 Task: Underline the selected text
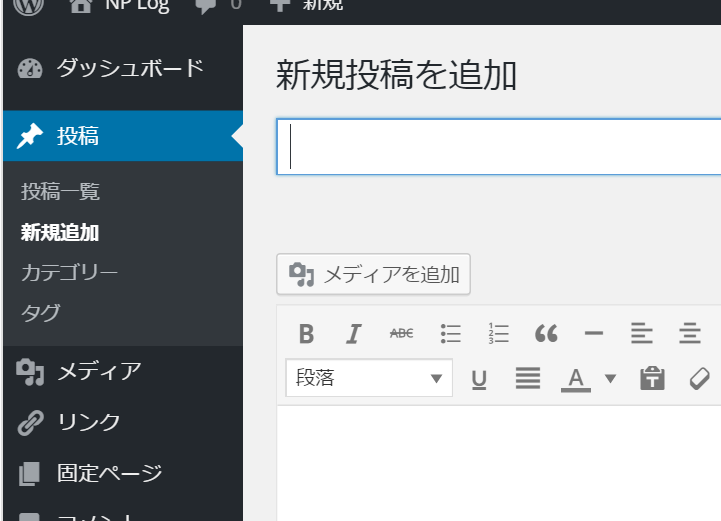(x=479, y=379)
